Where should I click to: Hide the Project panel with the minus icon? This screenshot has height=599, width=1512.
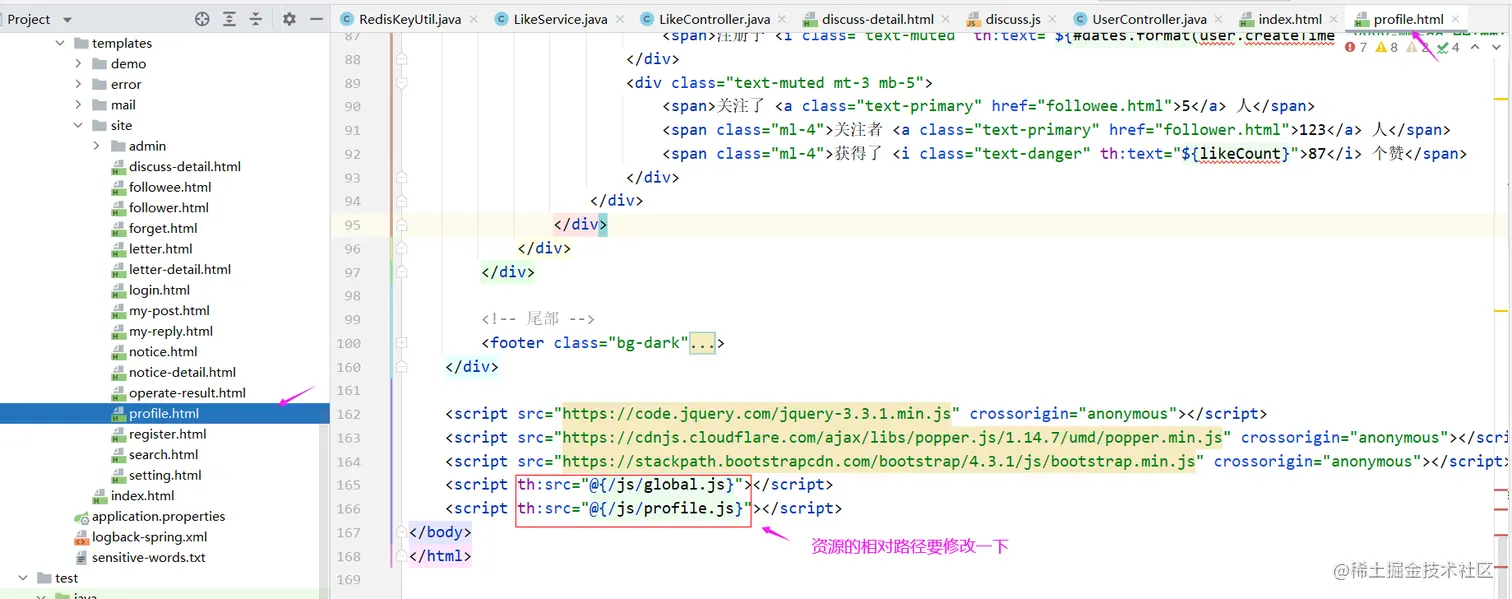point(316,19)
